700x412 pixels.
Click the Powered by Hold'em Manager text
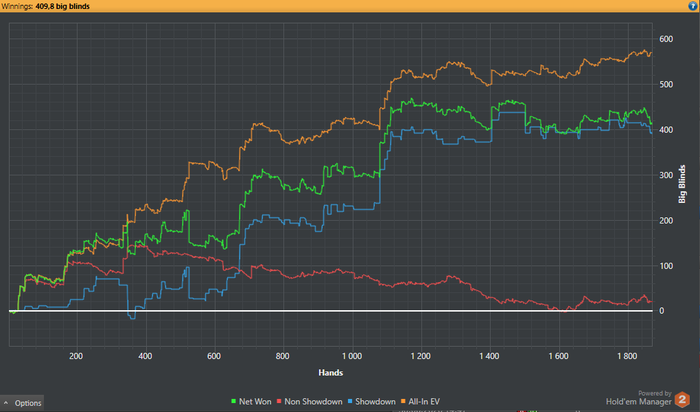[638, 398]
